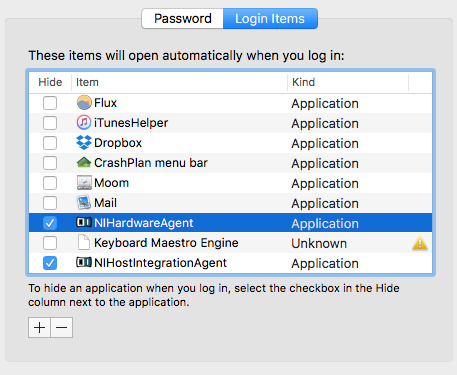The width and height of the screenshot is (457, 375).
Task: Select the Login Items tab
Action: point(270,19)
